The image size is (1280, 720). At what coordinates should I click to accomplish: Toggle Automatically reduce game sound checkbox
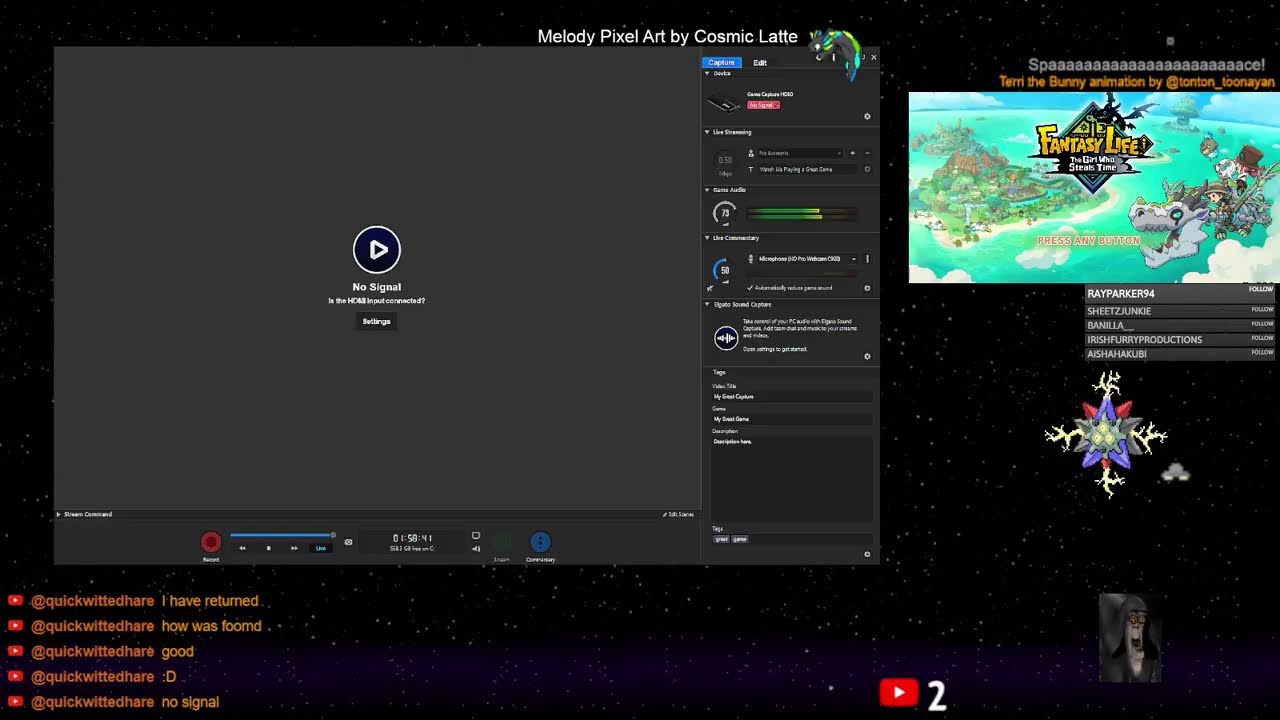click(x=750, y=288)
